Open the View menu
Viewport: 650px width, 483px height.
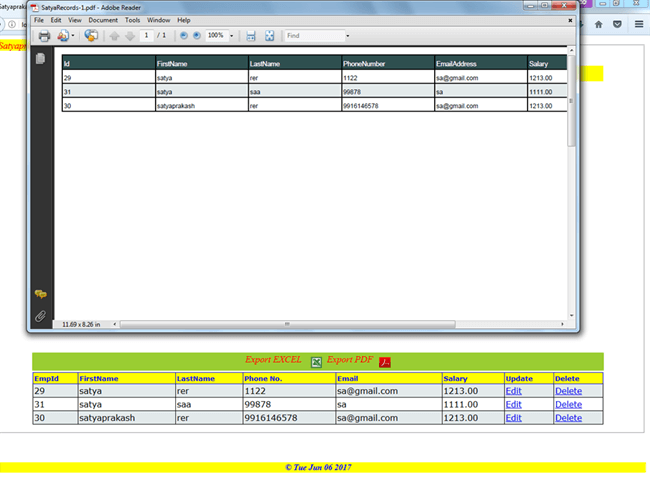coord(75,20)
